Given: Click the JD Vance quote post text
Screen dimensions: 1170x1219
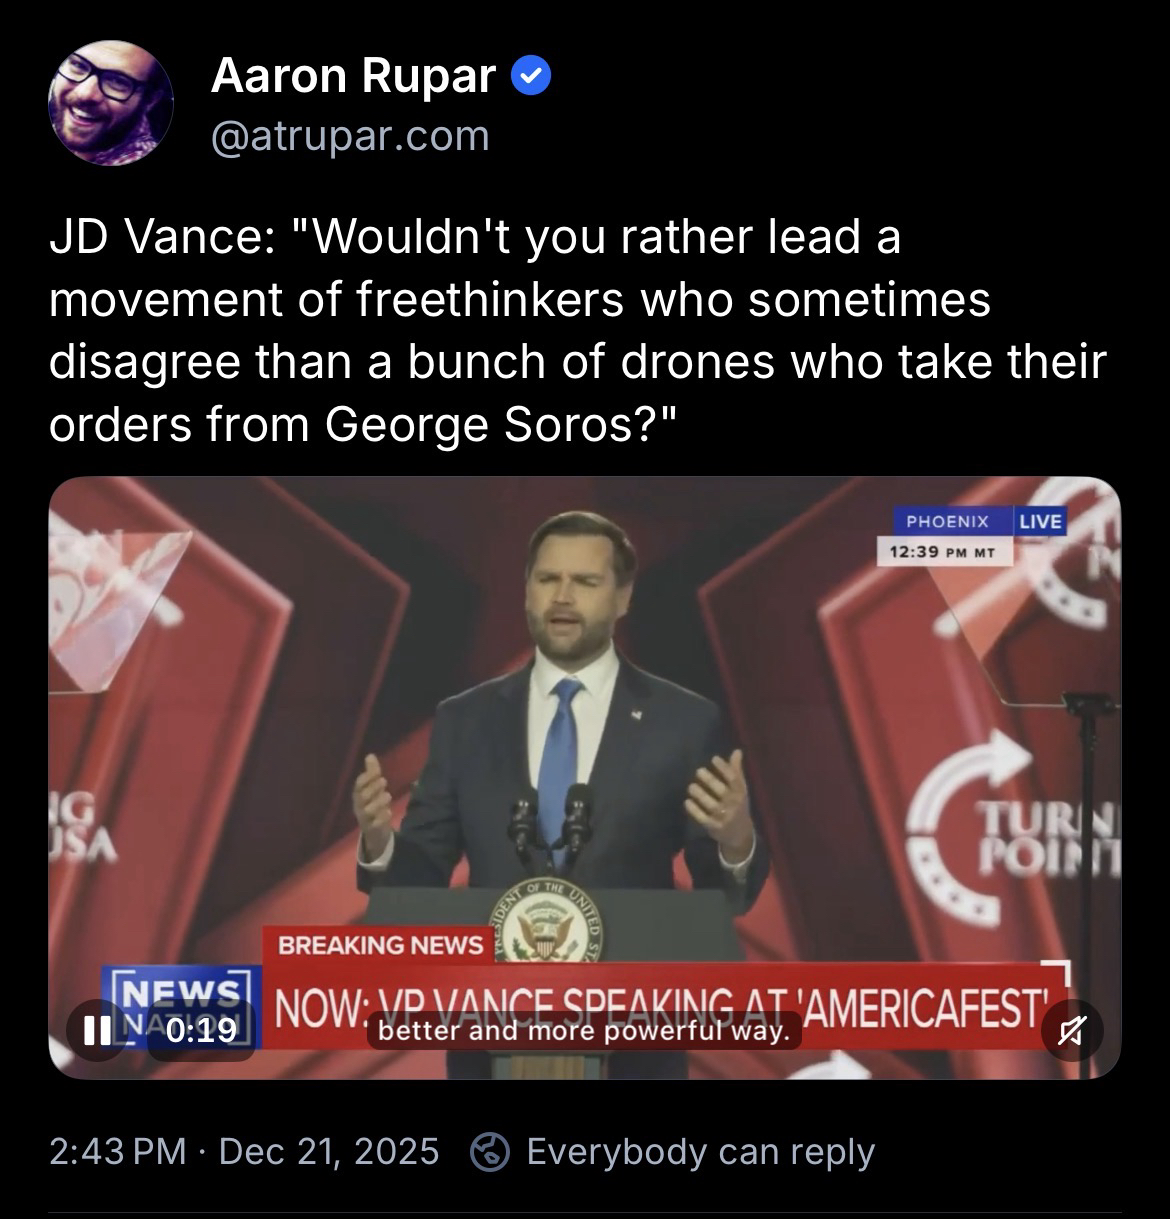Looking at the screenshot, I should (x=578, y=332).
